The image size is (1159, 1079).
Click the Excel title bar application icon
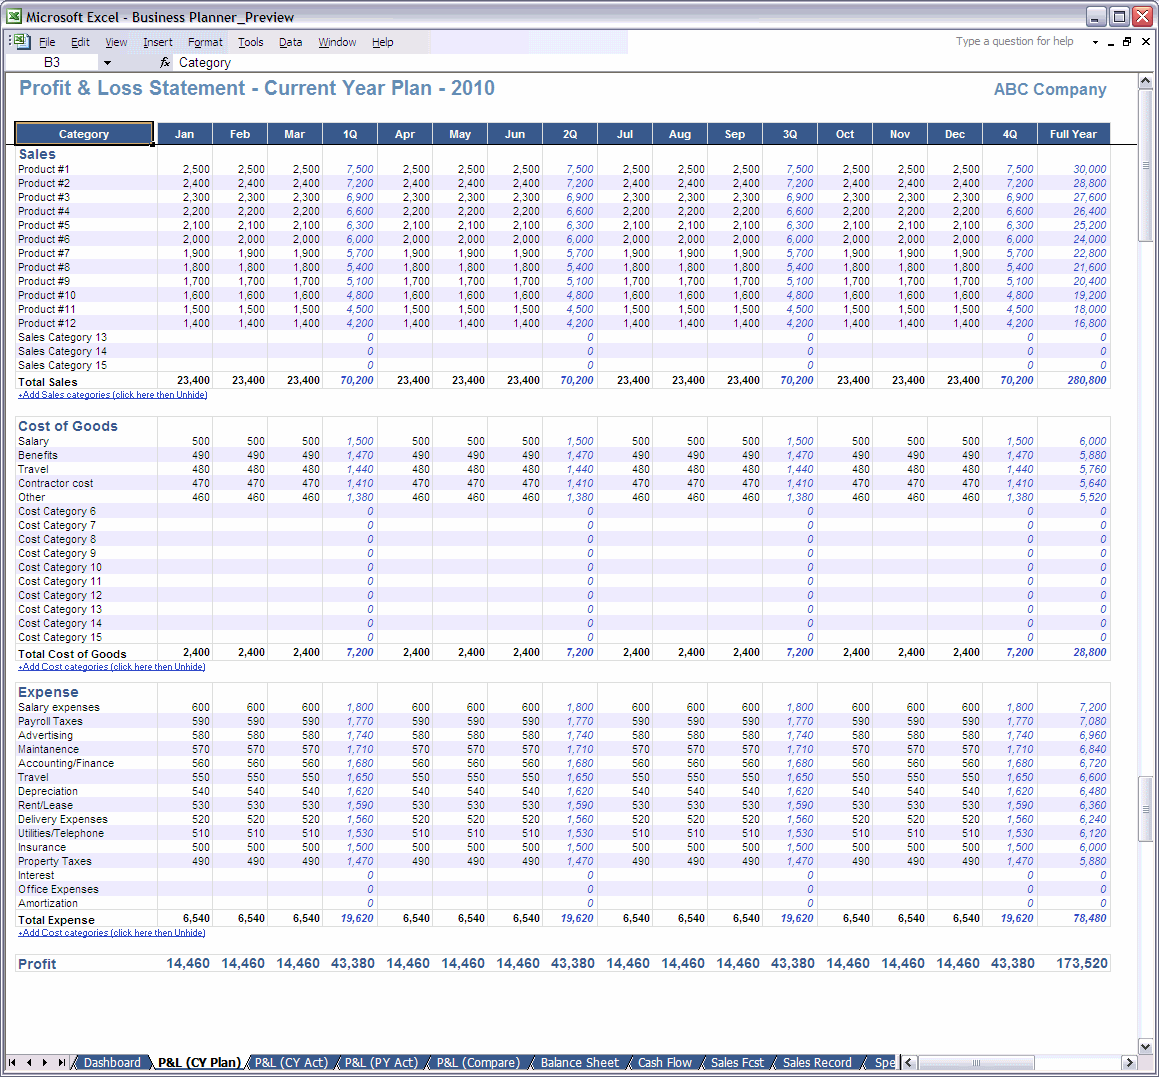tap(15, 16)
